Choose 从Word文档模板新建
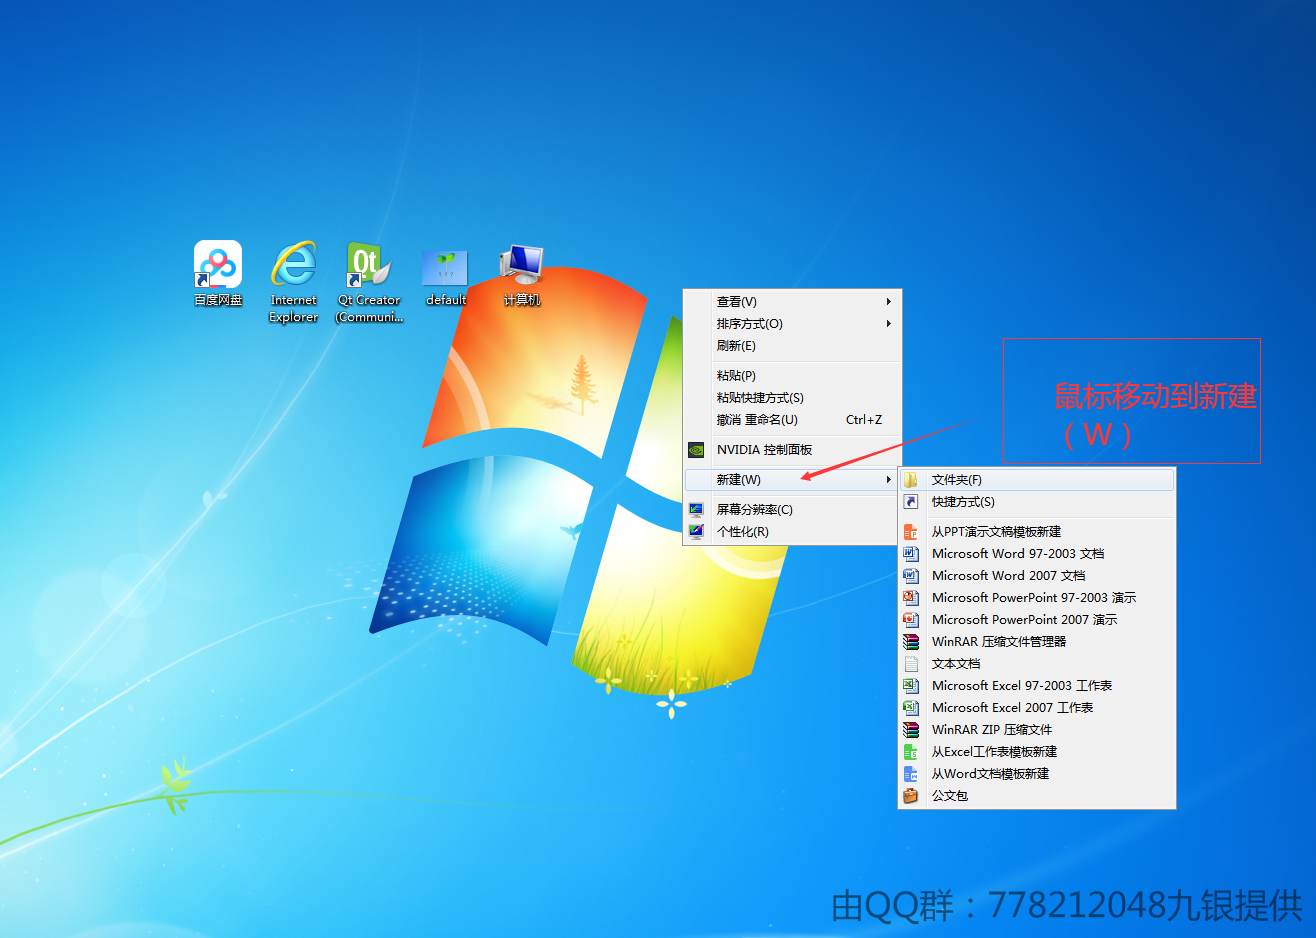The image size is (1316, 938). pyautogui.click(x=1037, y=774)
